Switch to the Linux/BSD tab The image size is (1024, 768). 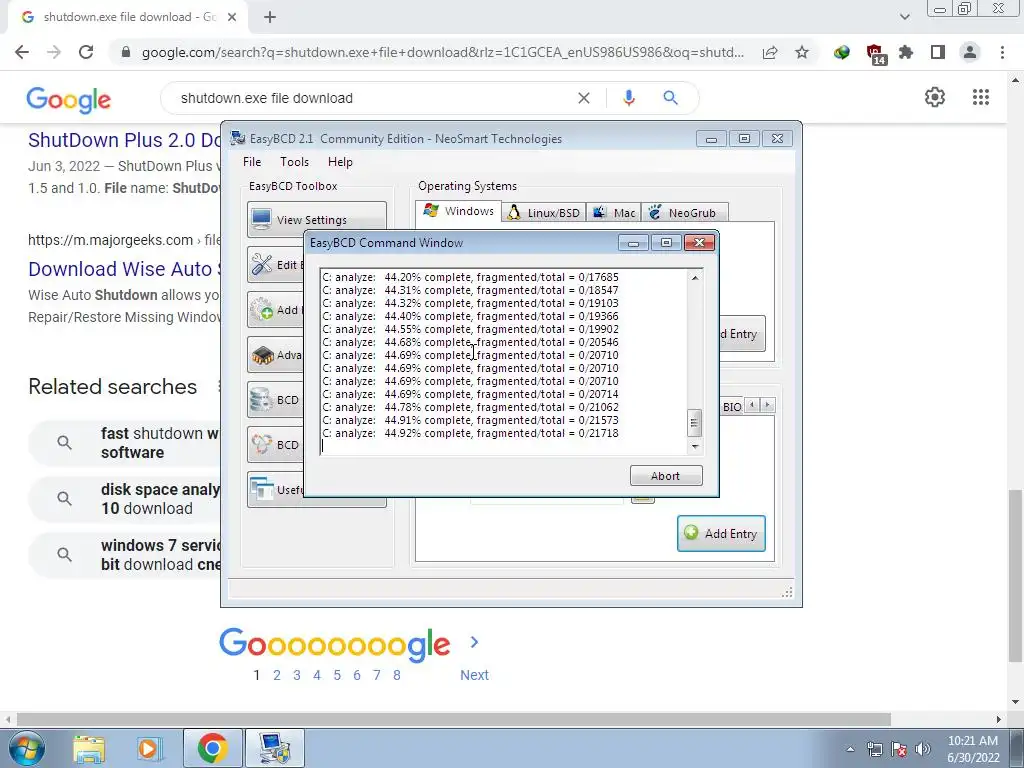[543, 213]
